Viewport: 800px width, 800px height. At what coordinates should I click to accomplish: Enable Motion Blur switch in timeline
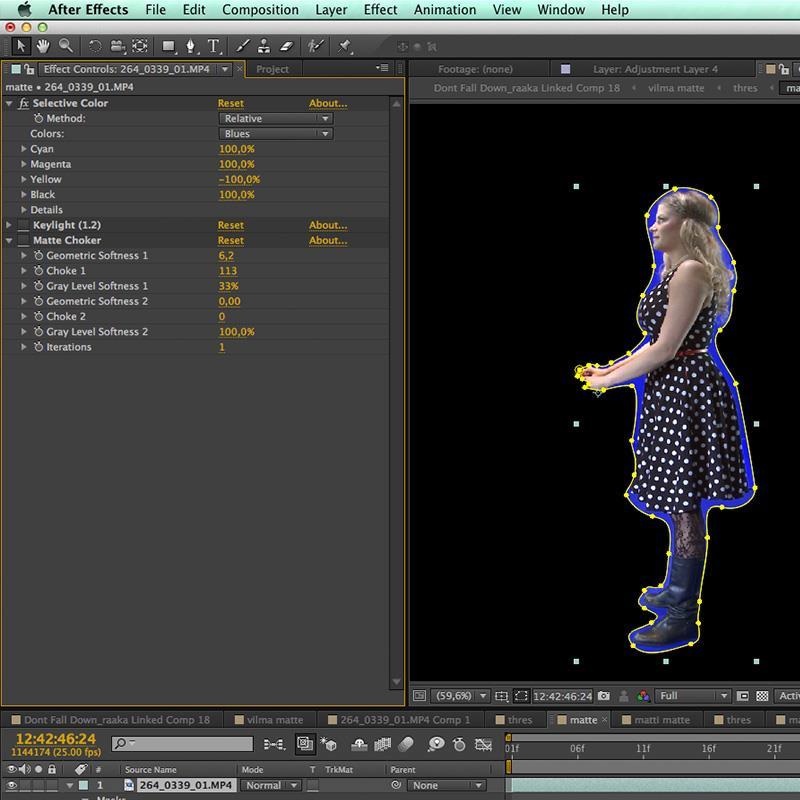[406, 744]
